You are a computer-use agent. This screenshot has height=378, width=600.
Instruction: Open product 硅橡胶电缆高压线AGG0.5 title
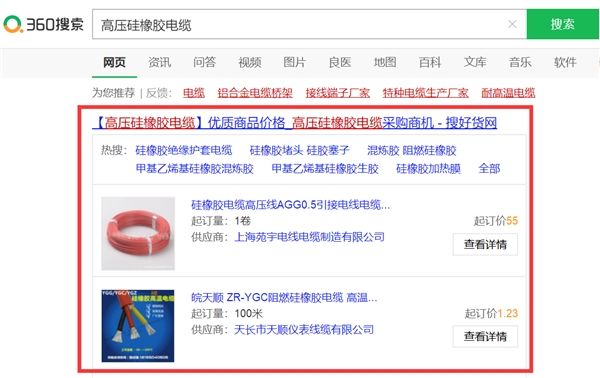click(290, 205)
